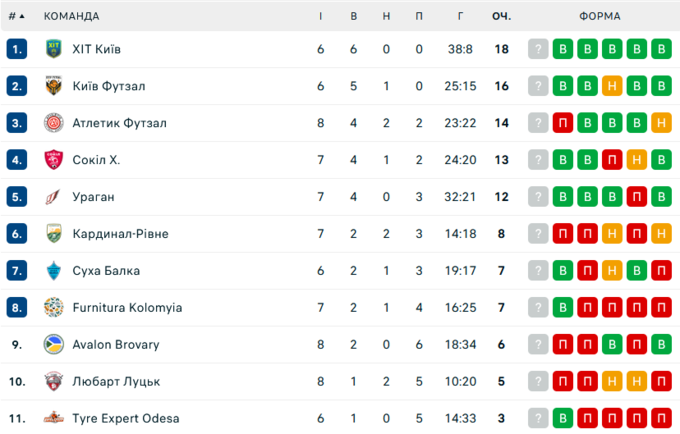Click the Avalon Brovary team logo
Viewport: 680px width, 434px height.
point(54,345)
